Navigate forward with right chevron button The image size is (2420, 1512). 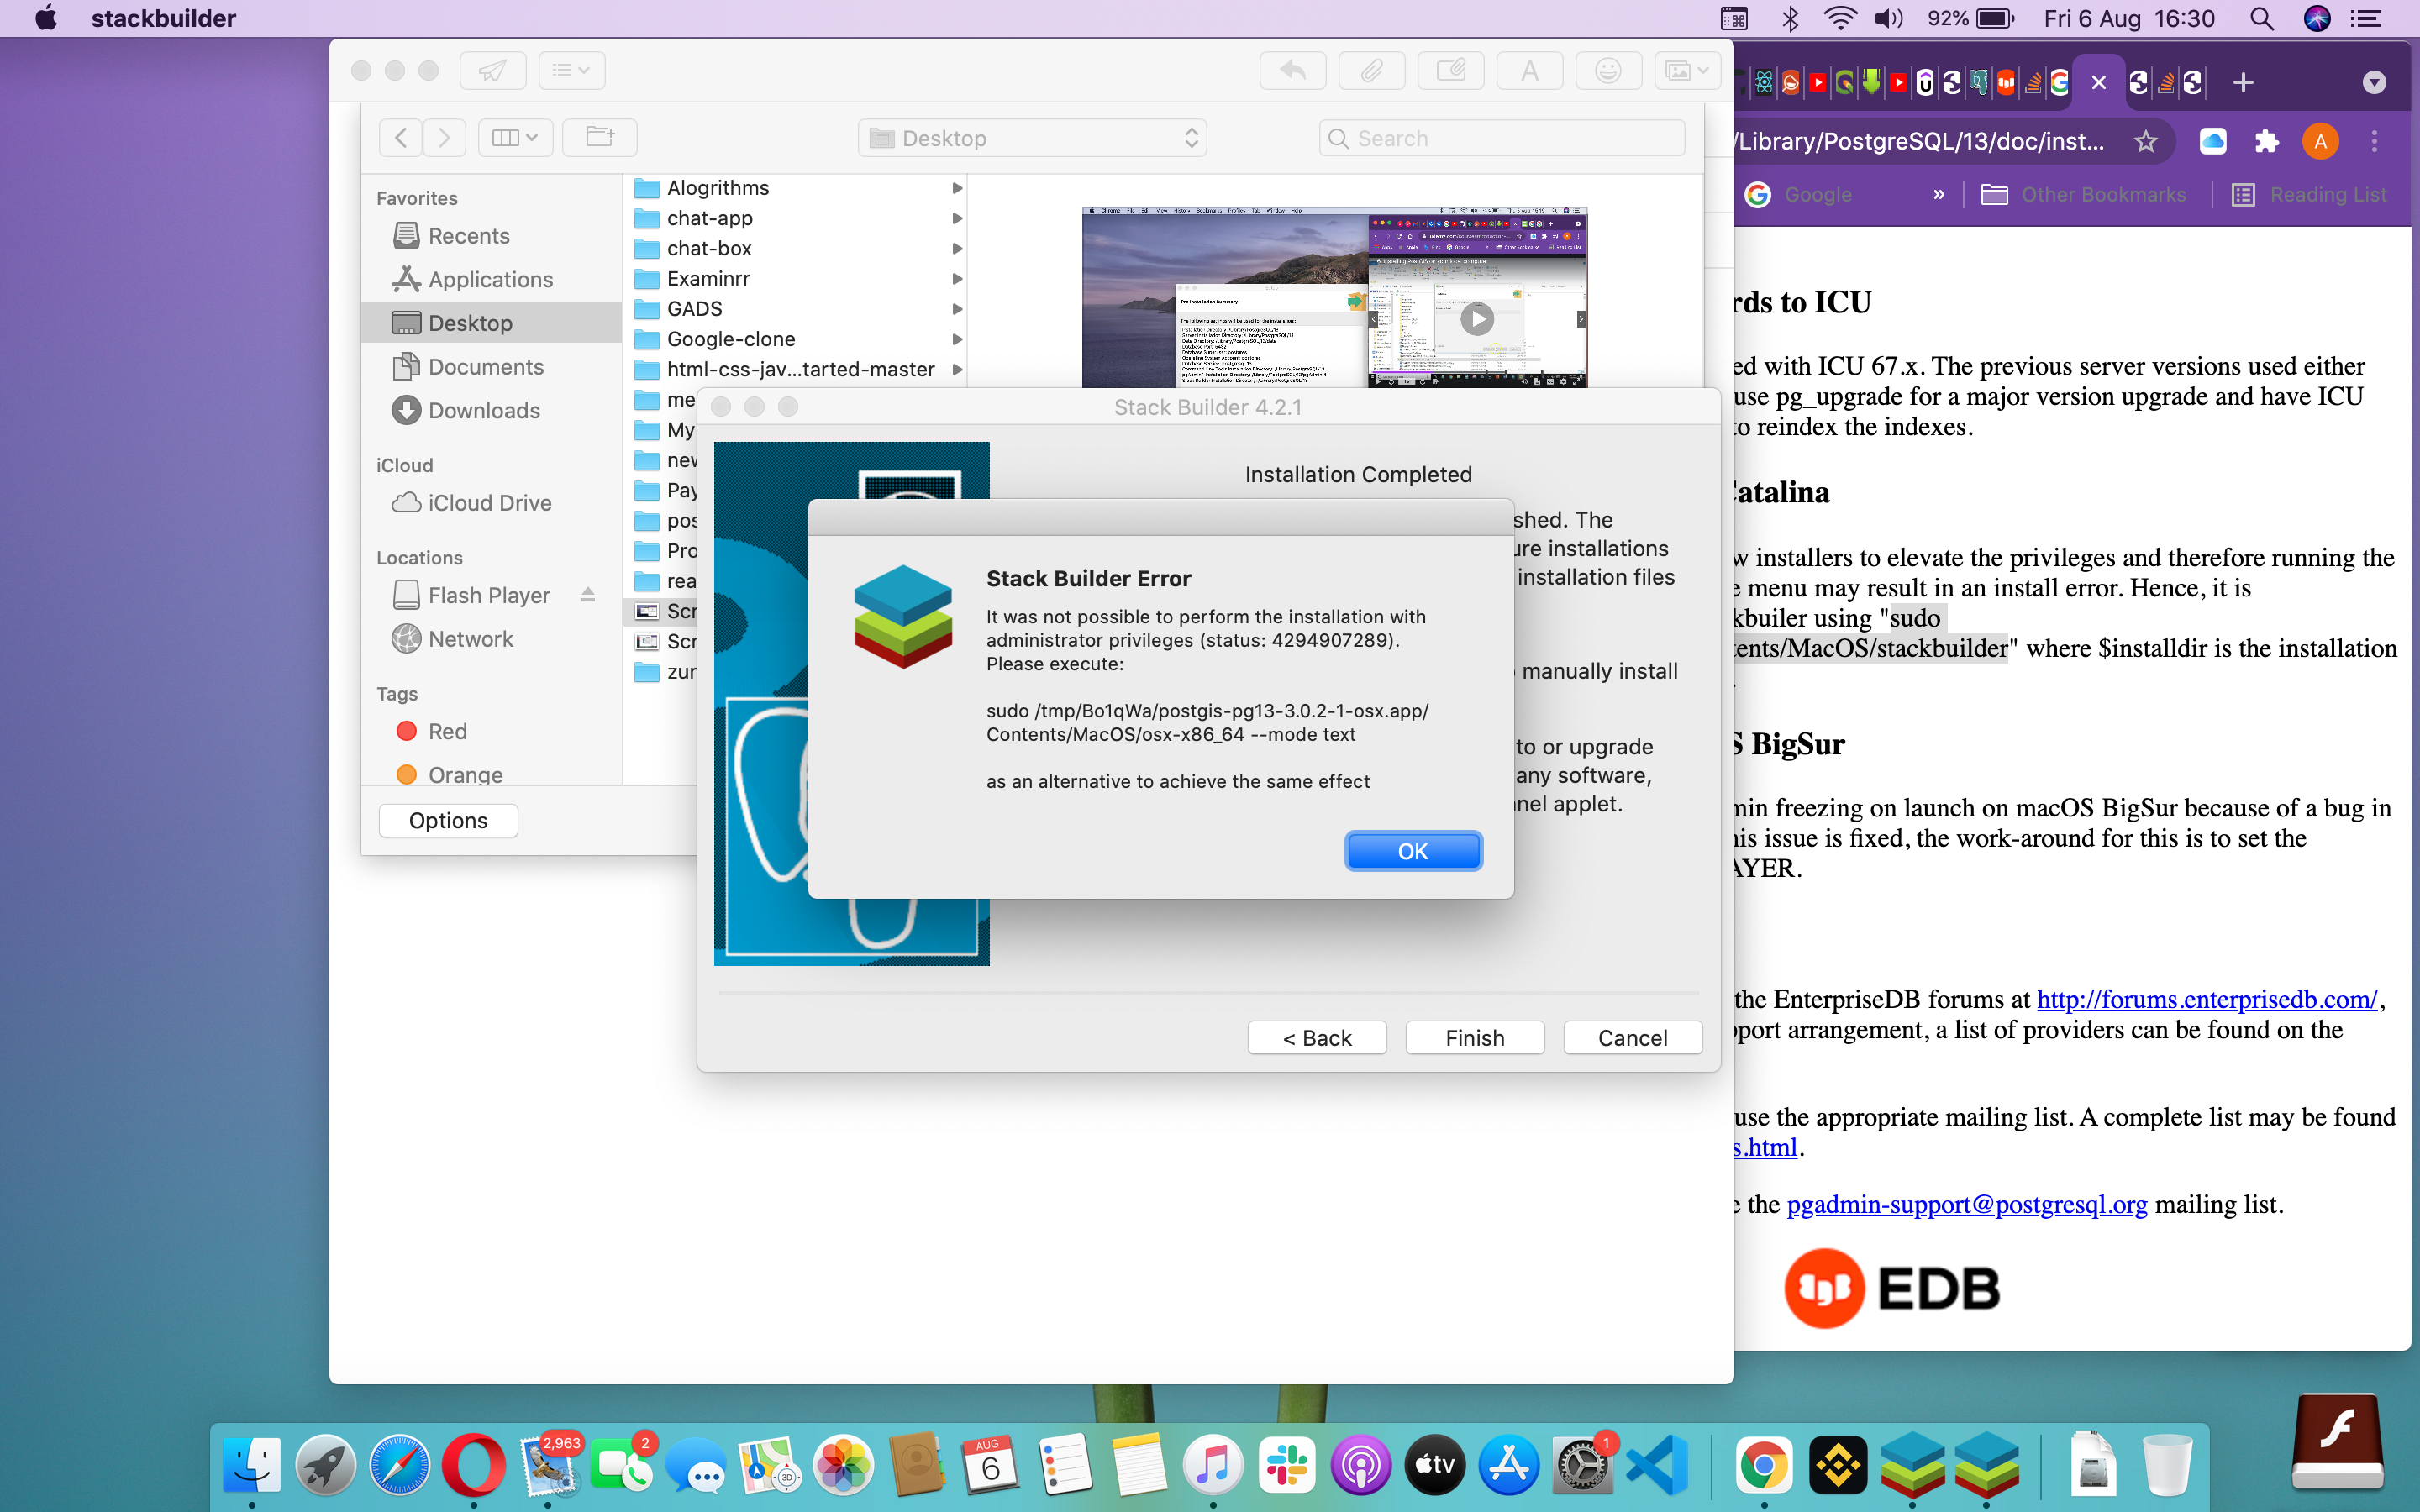(444, 137)
